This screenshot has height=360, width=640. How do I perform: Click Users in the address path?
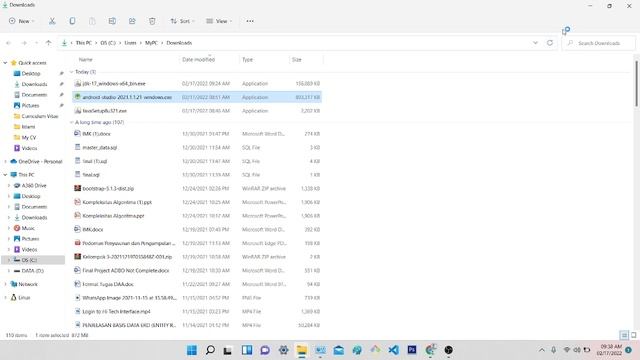coord(130,43)
